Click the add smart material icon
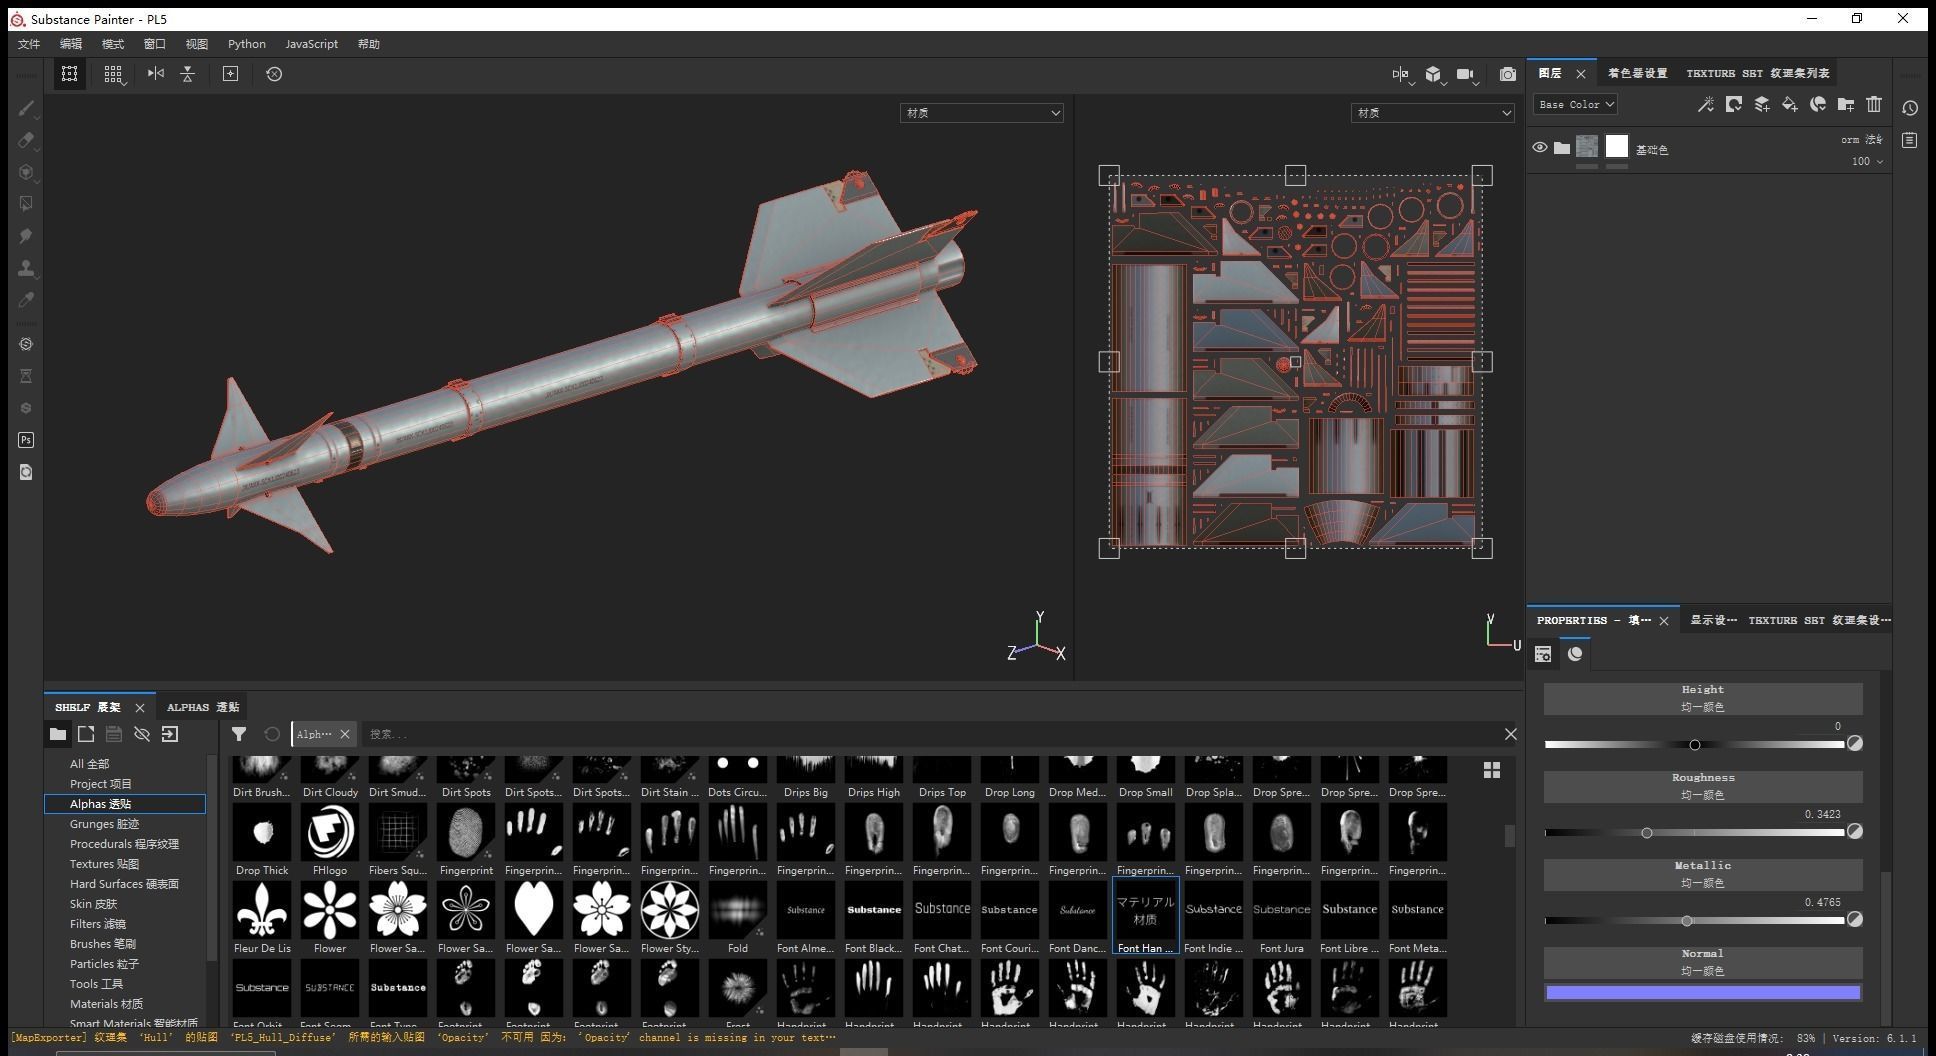Screen dimensions: 1936x1056 1818,104
